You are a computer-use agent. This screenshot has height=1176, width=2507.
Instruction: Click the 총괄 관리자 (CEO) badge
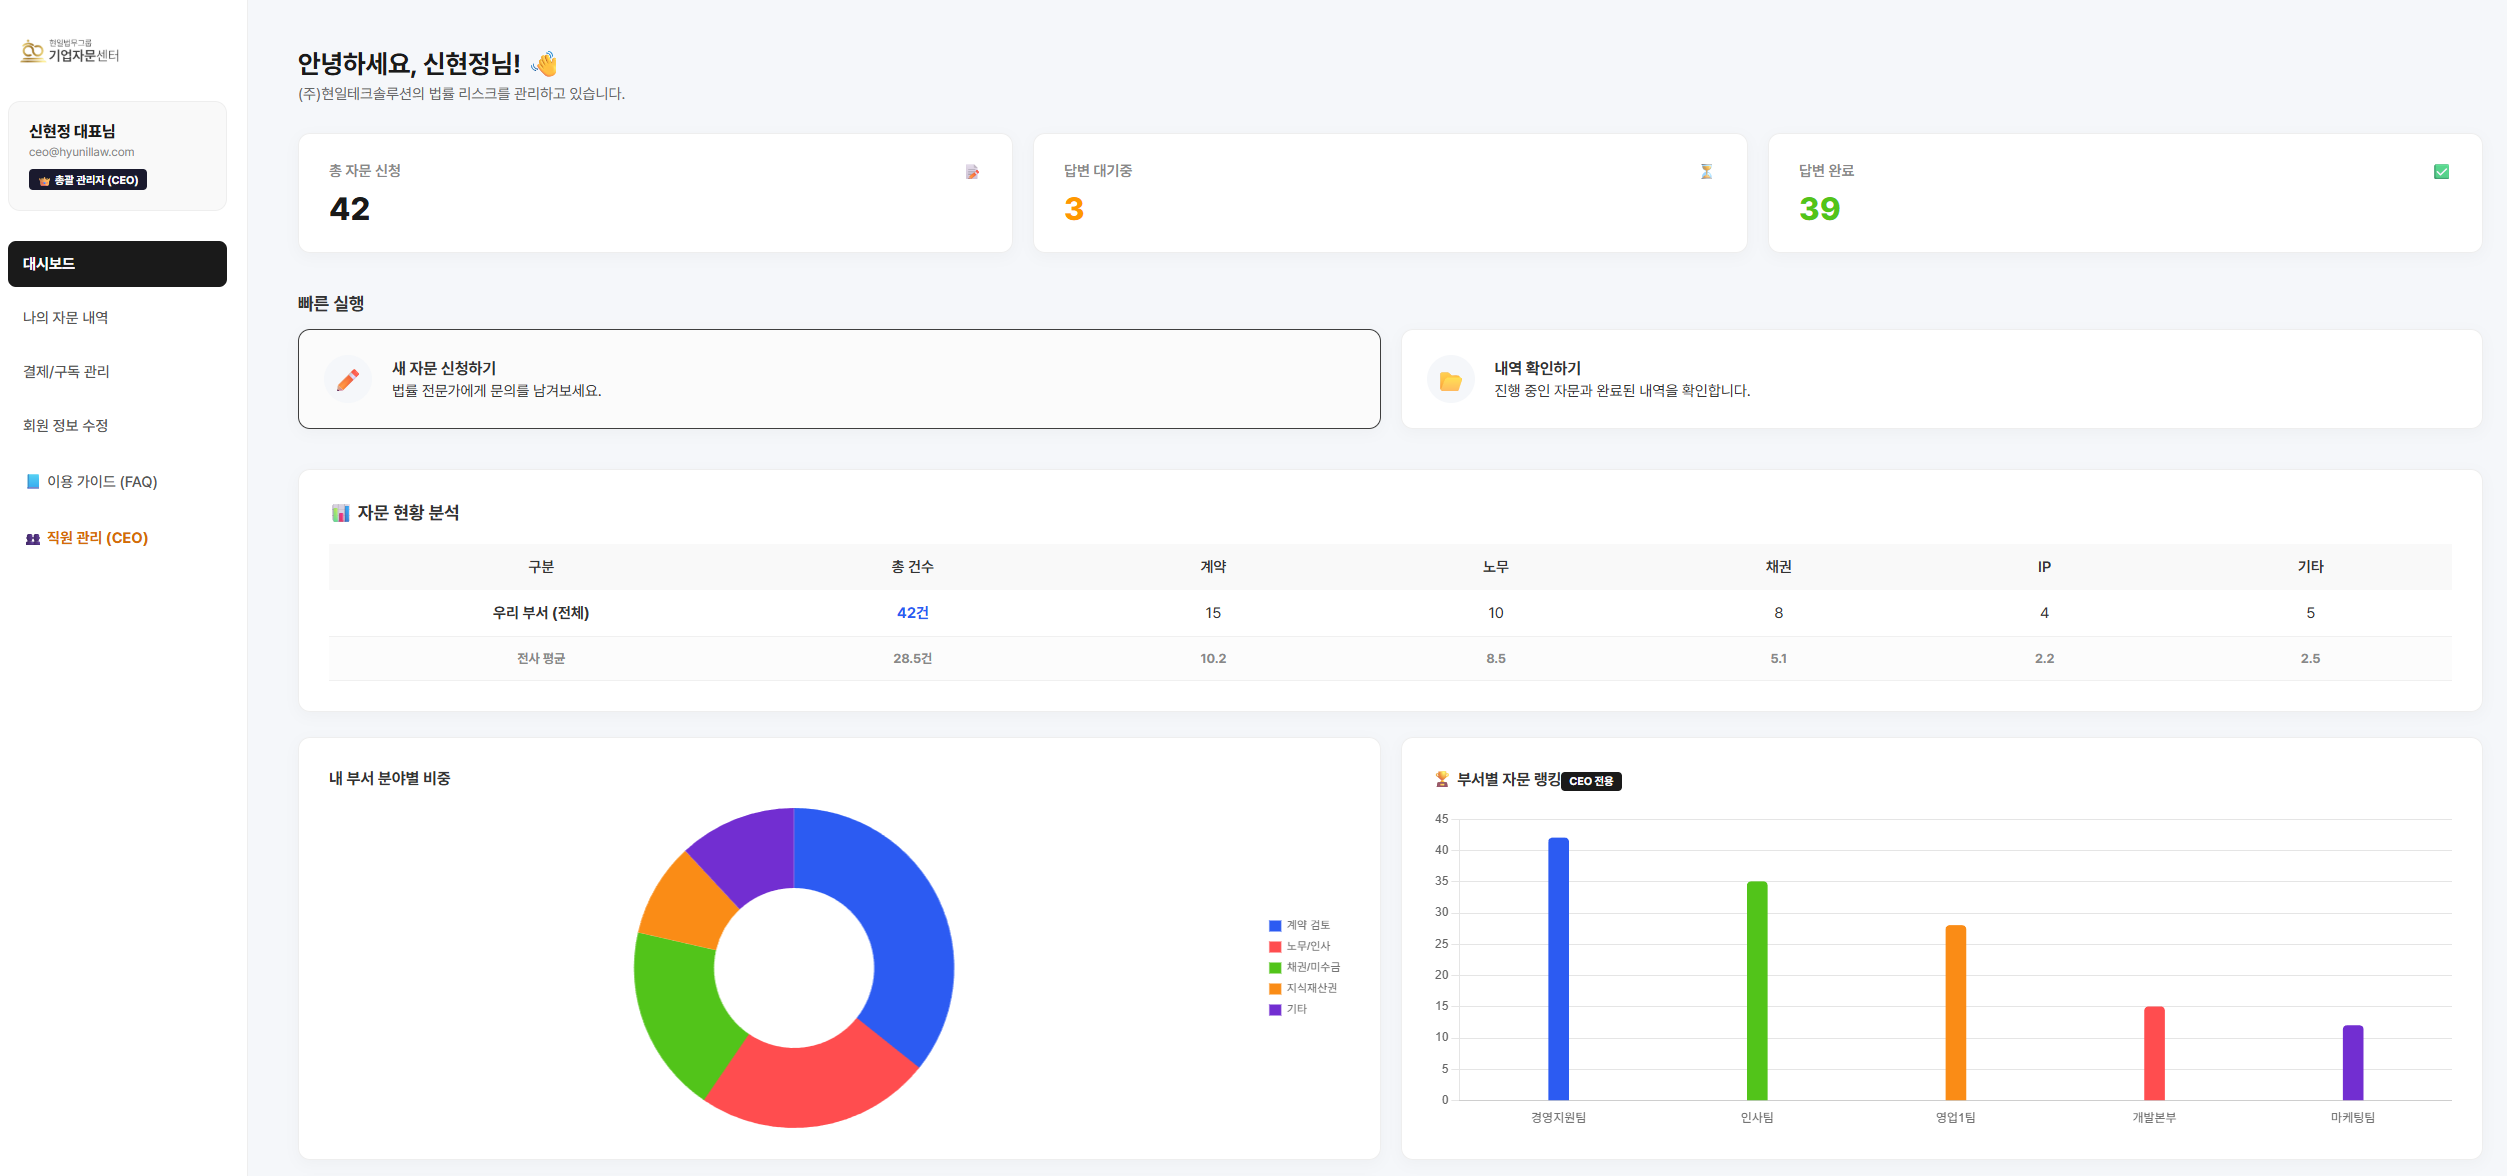click(x=88, y=180)
